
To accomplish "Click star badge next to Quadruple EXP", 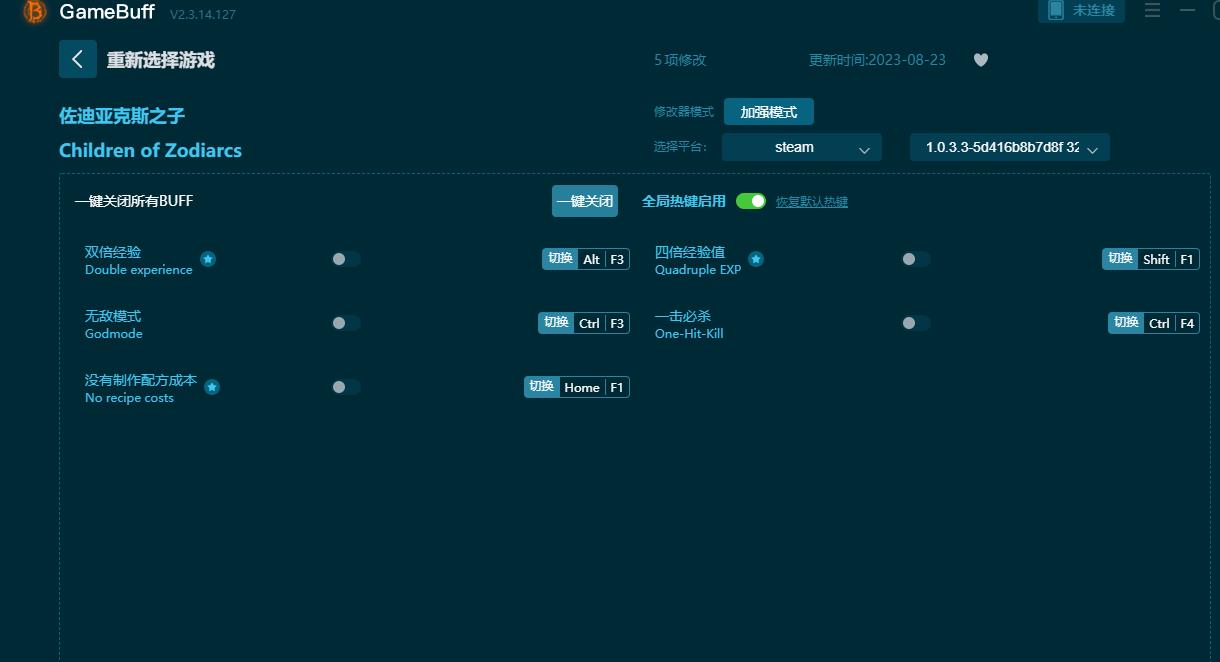I will (756, 259).
